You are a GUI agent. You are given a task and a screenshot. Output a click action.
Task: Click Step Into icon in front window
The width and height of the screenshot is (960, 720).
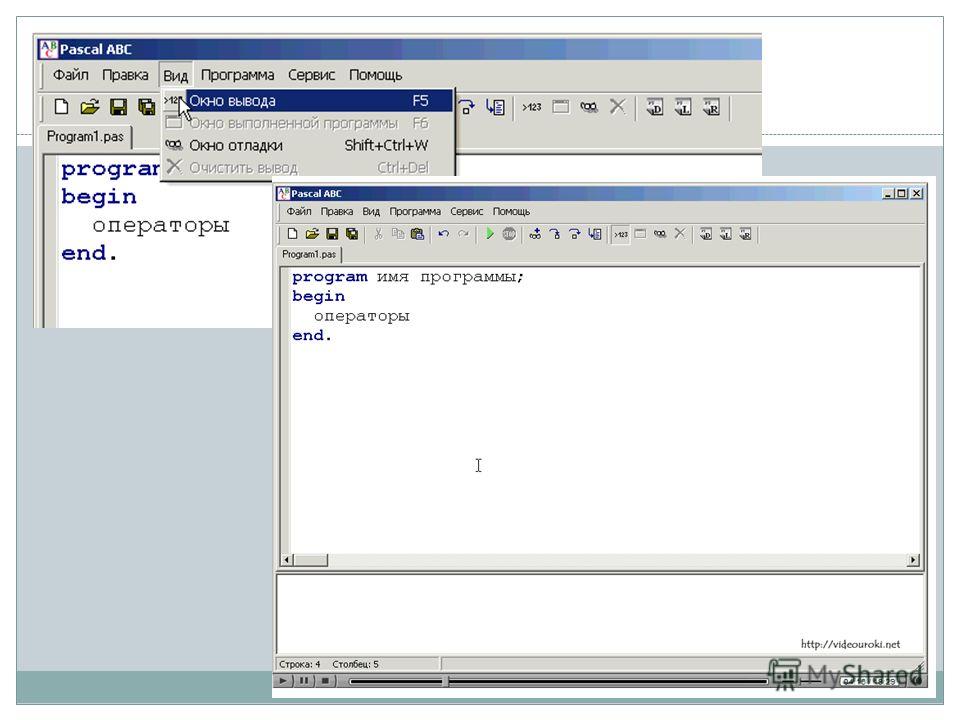point(555,234)
